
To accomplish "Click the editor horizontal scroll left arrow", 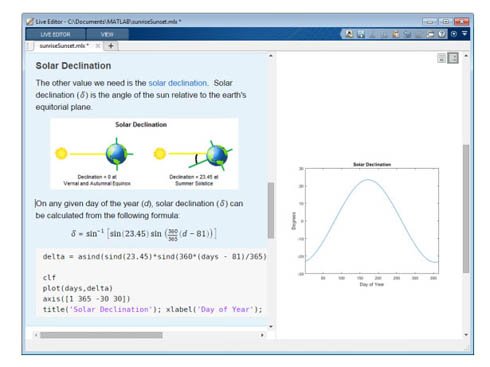I will click(x=36, y=335).
